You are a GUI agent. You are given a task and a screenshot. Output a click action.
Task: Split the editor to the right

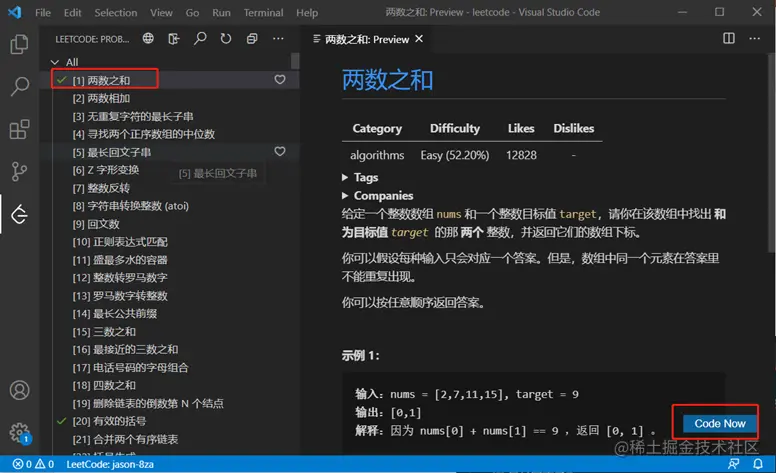click(x=728, y=38)
